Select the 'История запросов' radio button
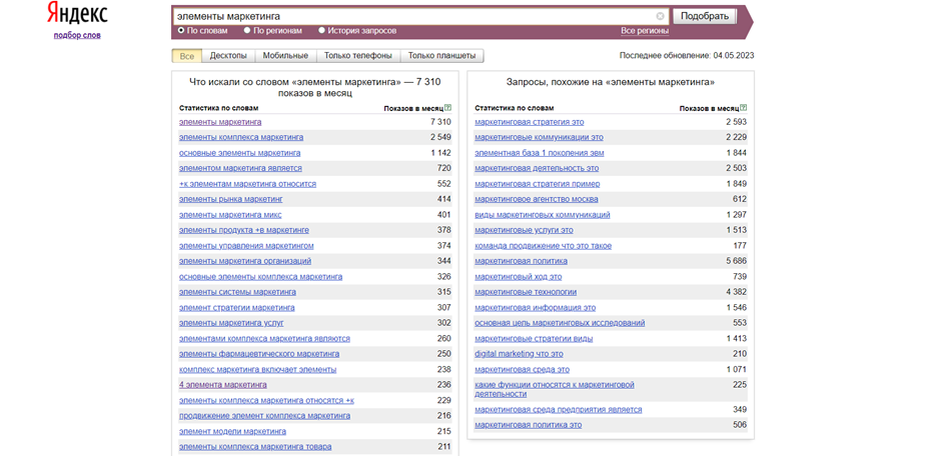 click(x=322, y=30)
